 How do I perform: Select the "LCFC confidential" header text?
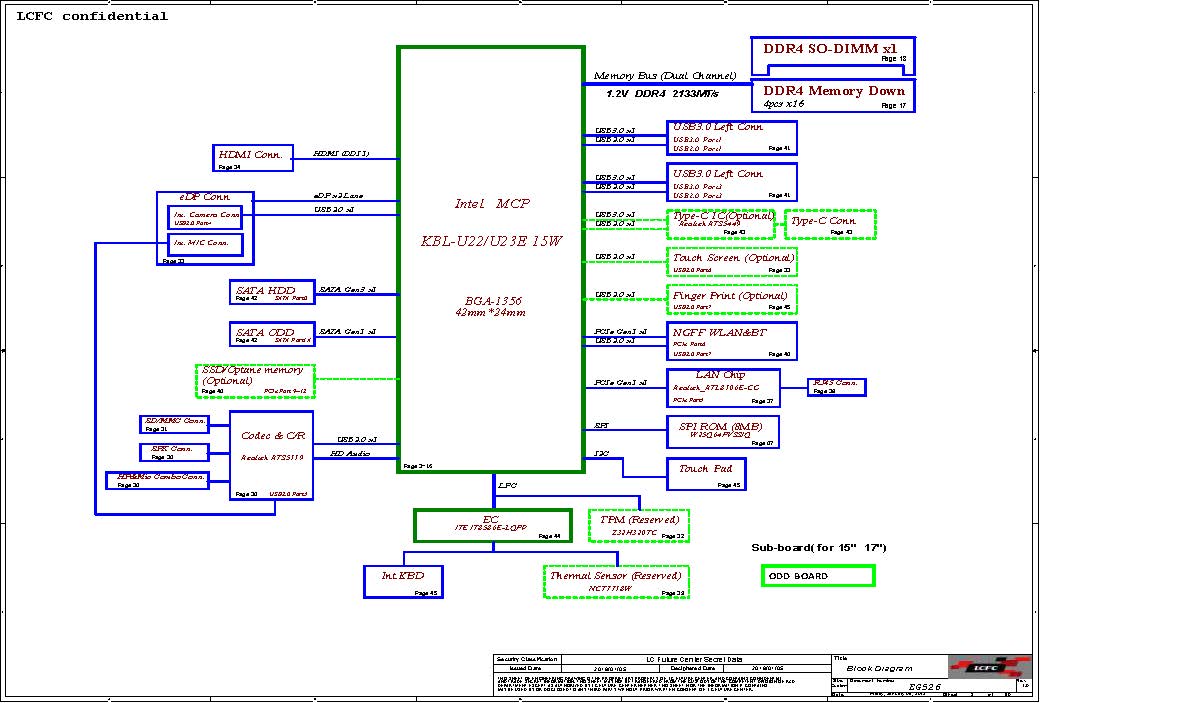[x=92, y=16]
